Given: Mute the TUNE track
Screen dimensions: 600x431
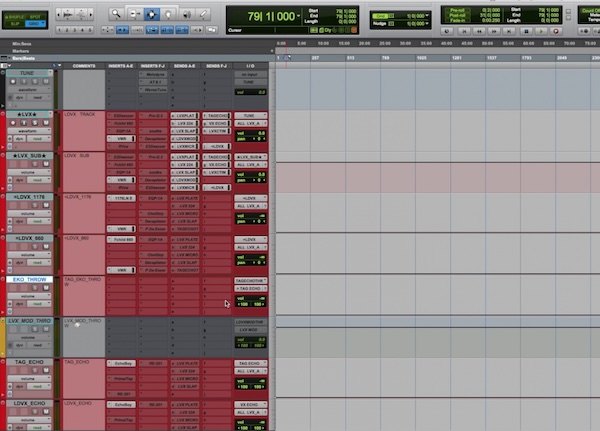Looking at the screenshot, I should pyautogui.click(x=46, y=82).
